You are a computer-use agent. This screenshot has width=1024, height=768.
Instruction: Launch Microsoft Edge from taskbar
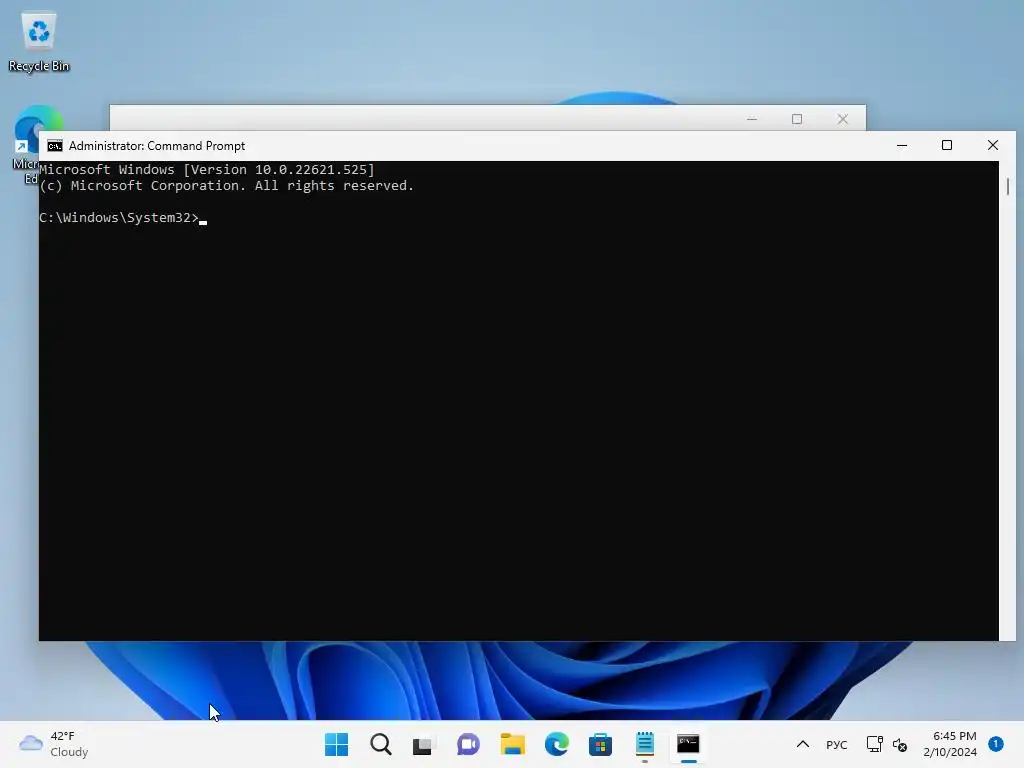(x=556, y=744)
